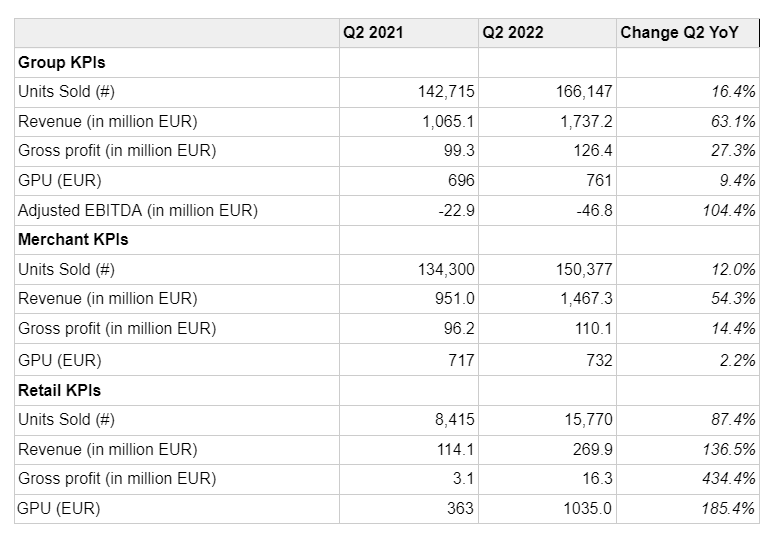Screen dimensions: 772x548
Task: Select the Retail KPIs section heading
Action: [x=60, y=390]
